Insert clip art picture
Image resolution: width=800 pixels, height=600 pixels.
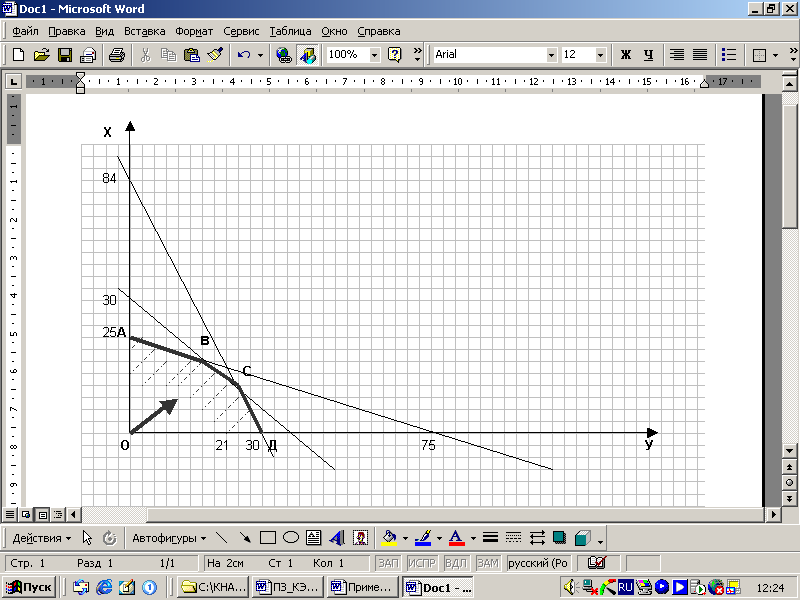tap(360, 538)
